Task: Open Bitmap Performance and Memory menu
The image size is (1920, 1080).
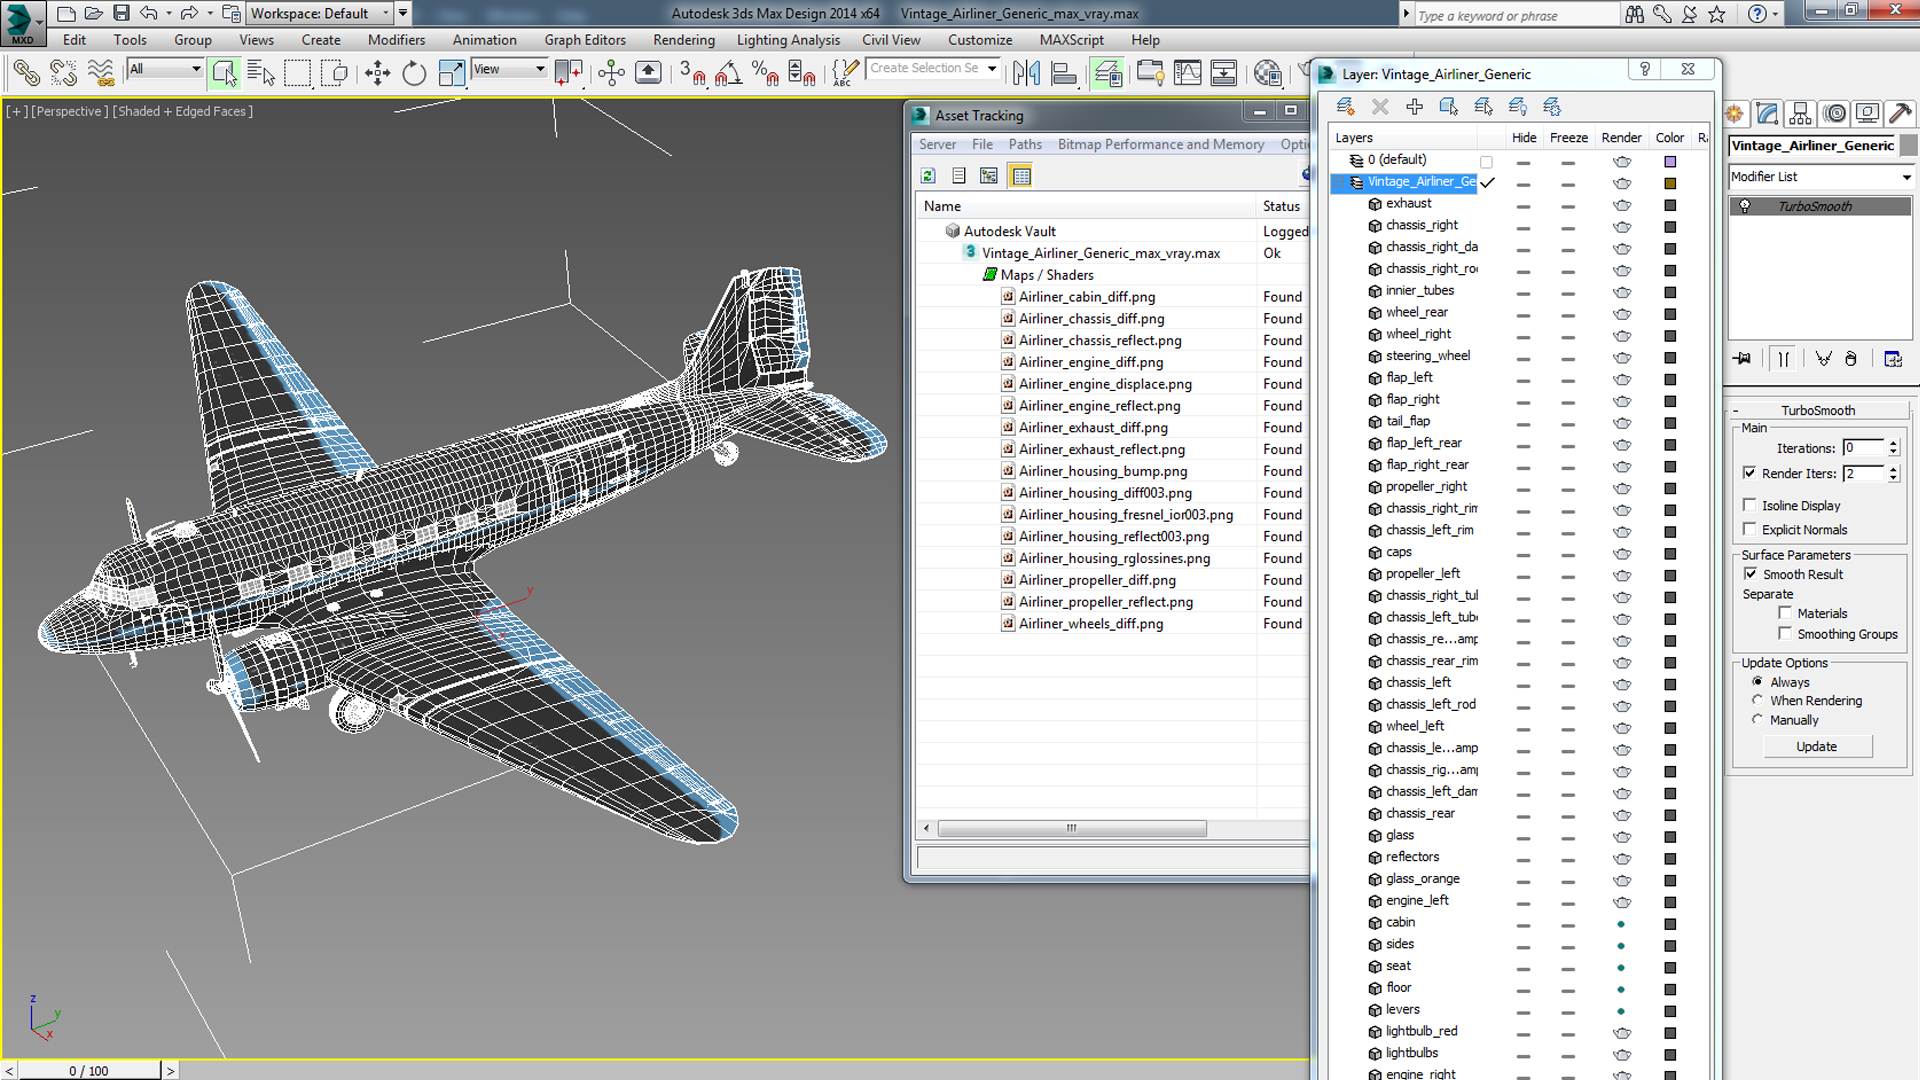Action: pos(1161,144)
